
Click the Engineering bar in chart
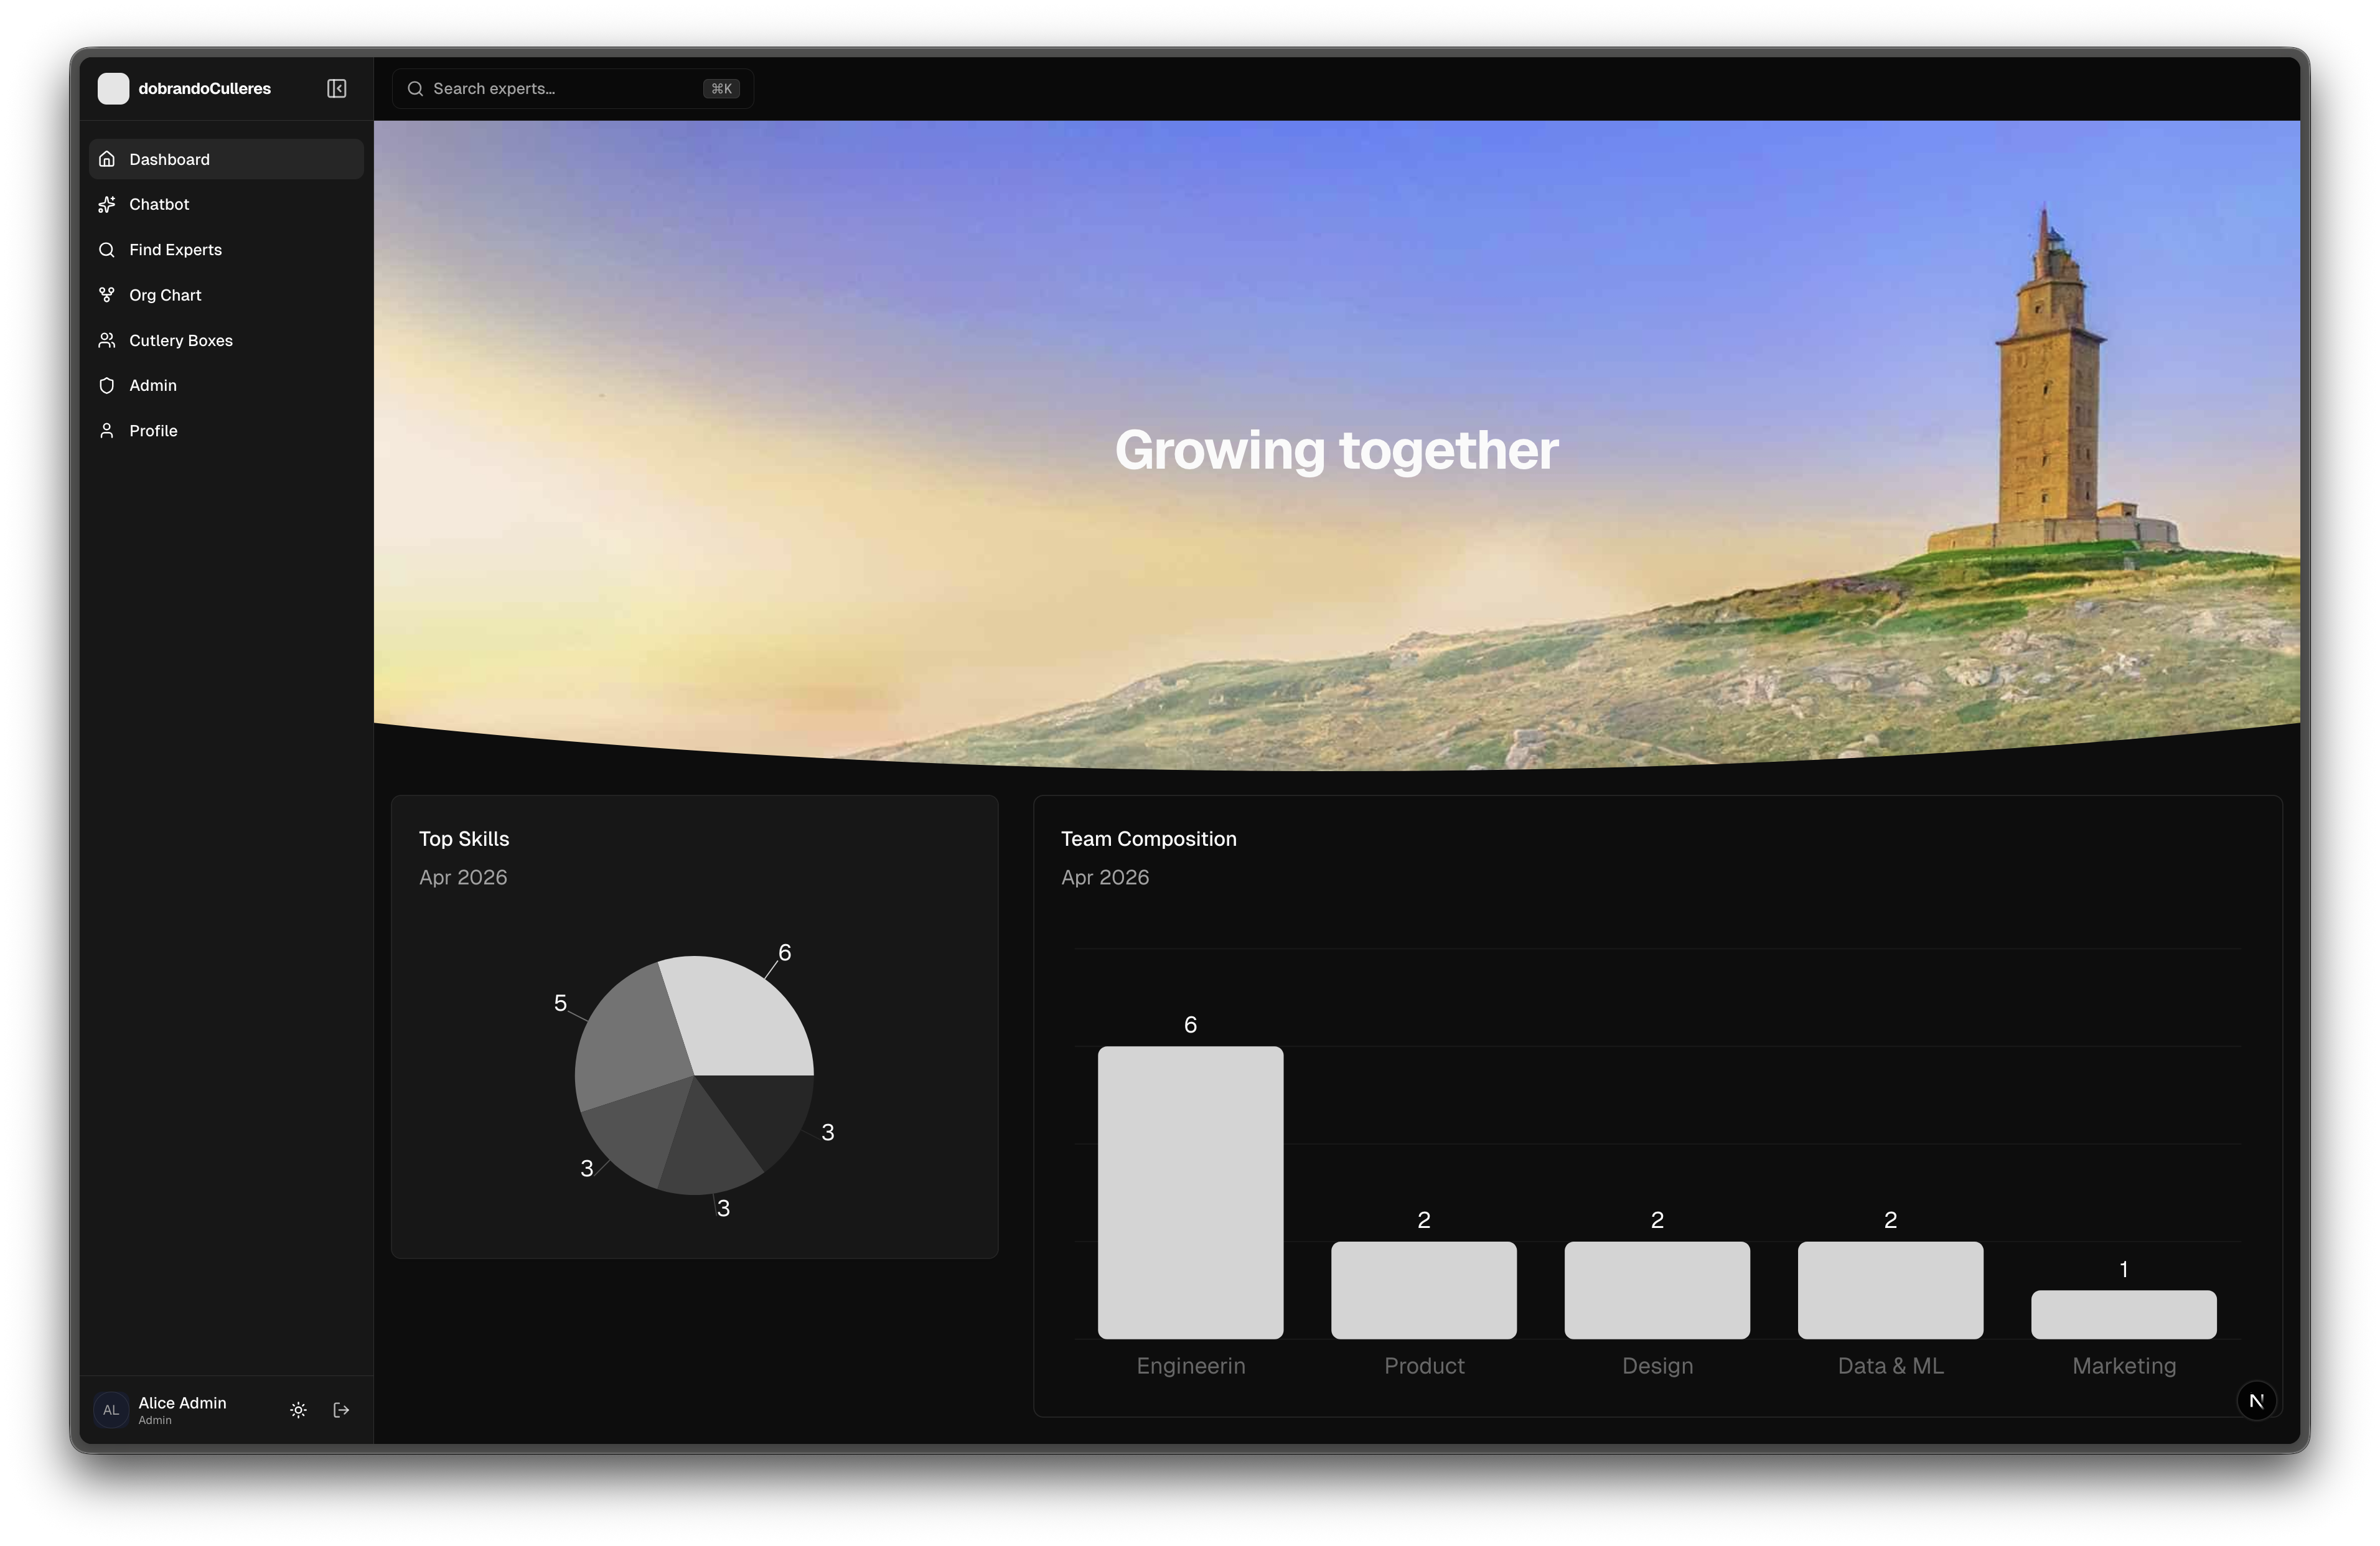point(1190,1192)
